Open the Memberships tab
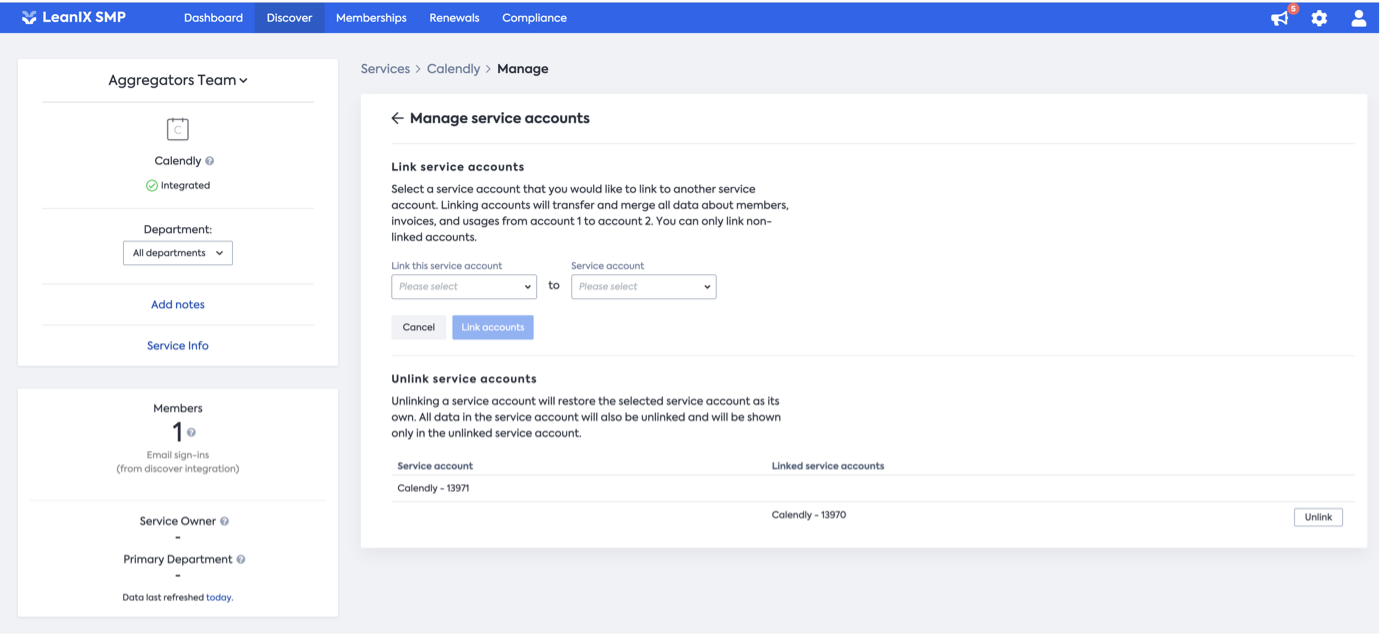 [x=371, y=18]
